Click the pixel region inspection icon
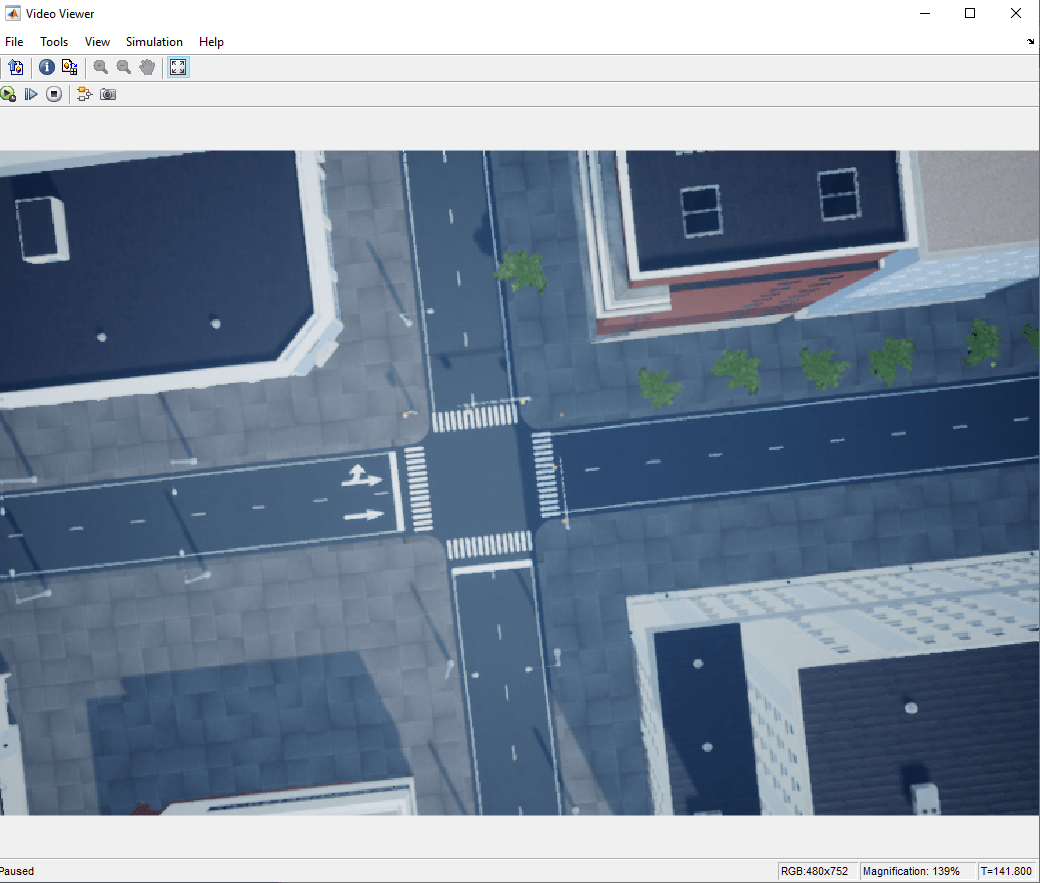 coord(69,67)
